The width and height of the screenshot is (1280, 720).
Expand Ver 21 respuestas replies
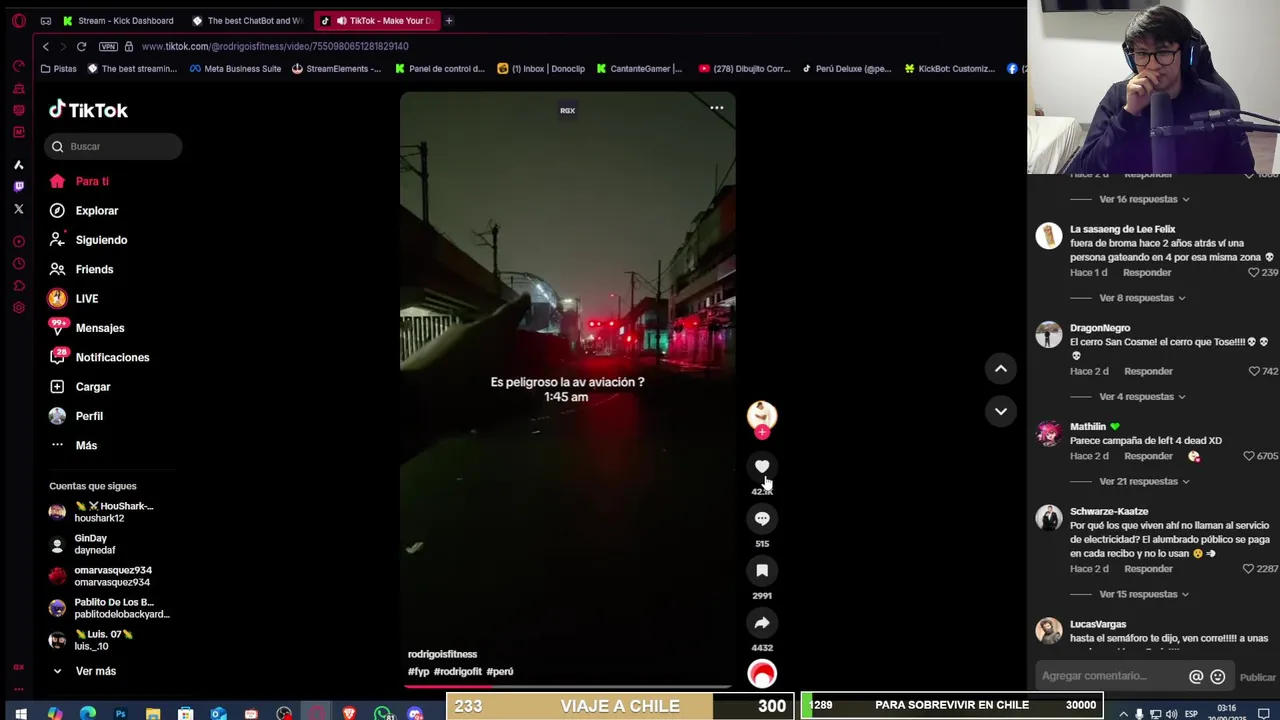[x=1144, y=481]
